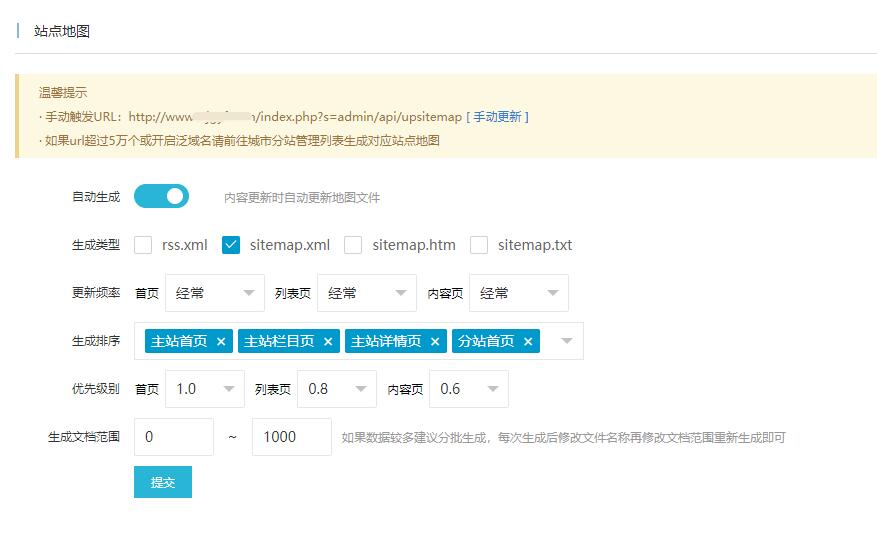Remove the 主站首页 tag with its x

tap(221, 342)
